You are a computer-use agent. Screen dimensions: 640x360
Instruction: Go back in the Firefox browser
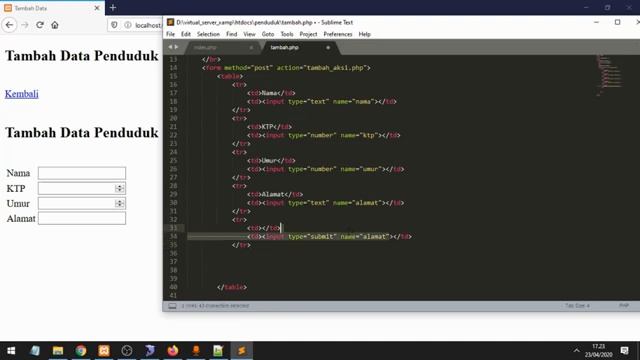coord(9,25)
